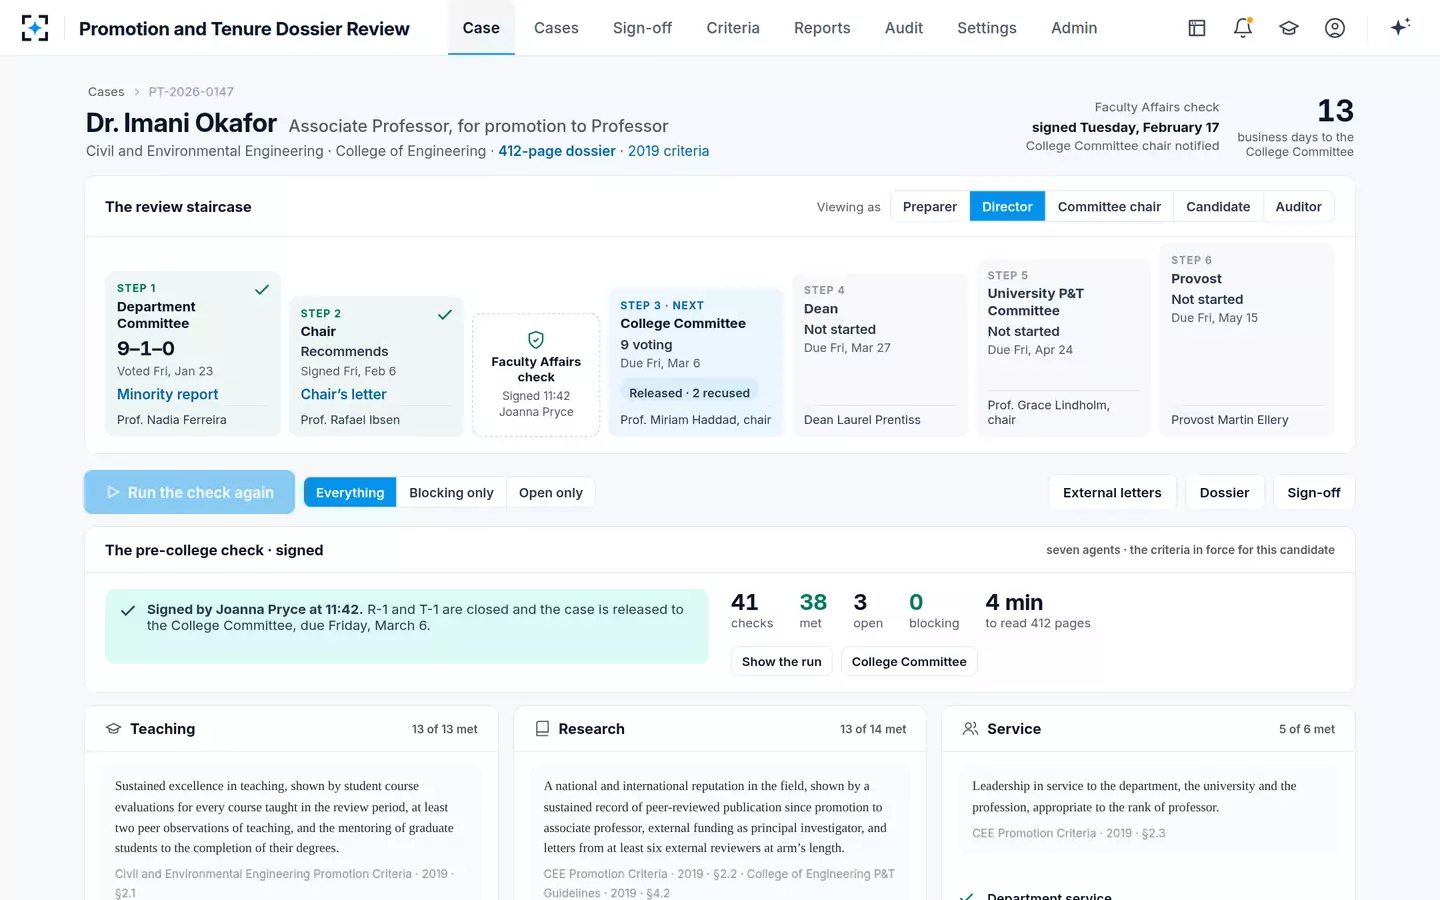This screenshot has height=900, width=1440.
Task: Switch view to Committee chair
Action: [x=1109, y=207]
